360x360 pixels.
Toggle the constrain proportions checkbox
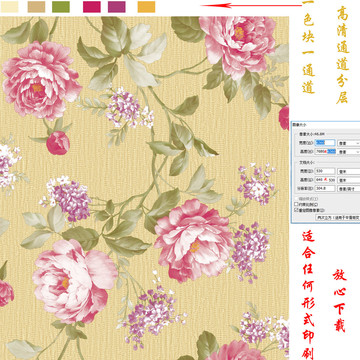point(296,204)
